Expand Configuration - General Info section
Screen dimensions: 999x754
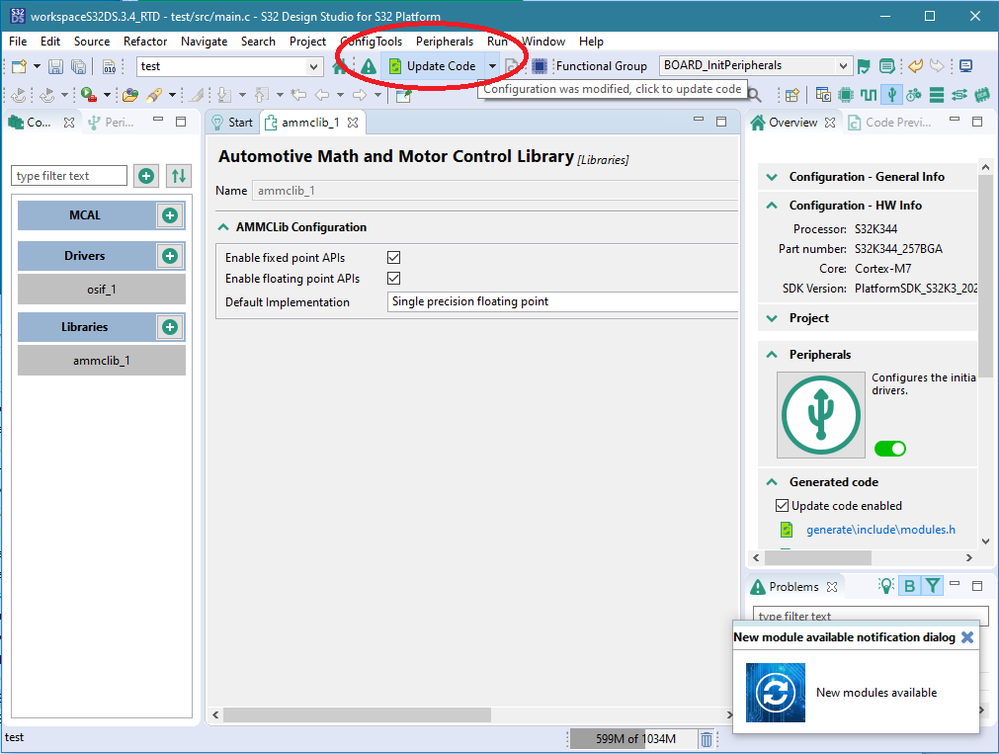772,177
